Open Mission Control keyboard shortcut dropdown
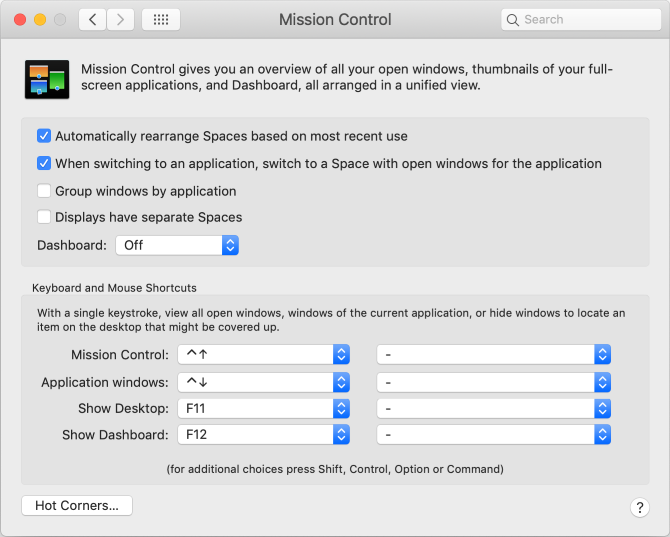 [264, 355]
